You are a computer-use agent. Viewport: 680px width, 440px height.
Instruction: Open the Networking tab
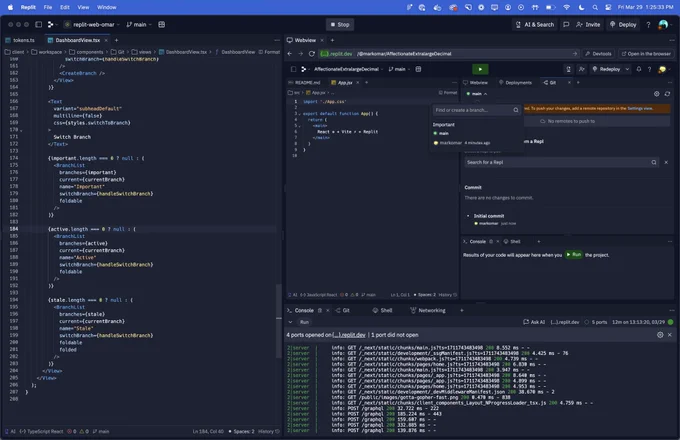coord(428,310)
